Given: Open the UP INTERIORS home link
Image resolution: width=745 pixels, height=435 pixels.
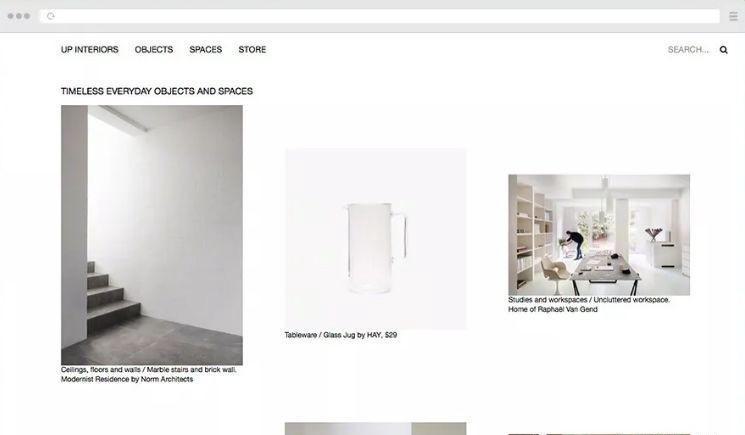Looking at the screenshot, I should pos(89,49).
